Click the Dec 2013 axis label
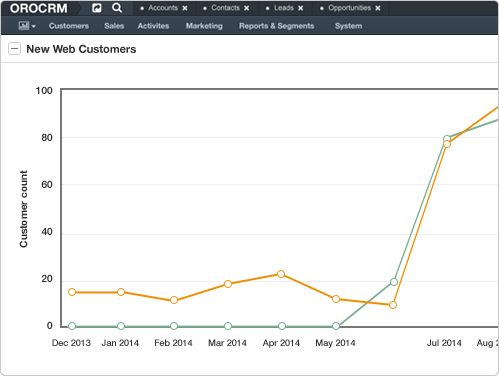The height and width of the screenshot is (376, 499). [71, 343]
